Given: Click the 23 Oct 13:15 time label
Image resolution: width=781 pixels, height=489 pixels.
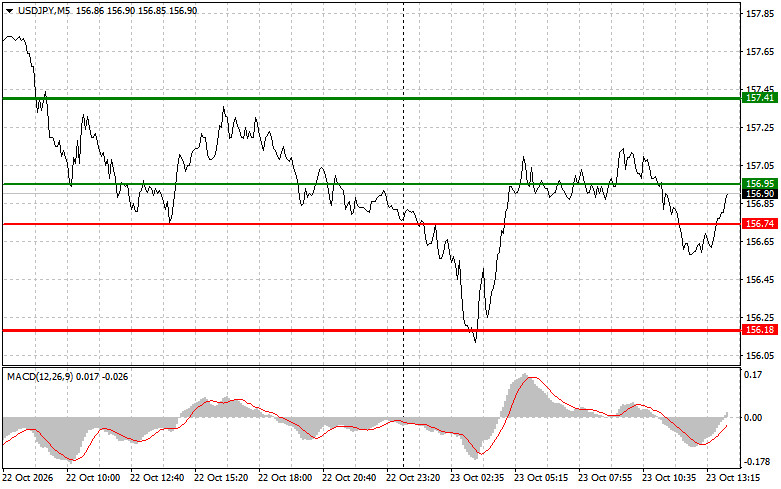Looking at the screenshot, I should pos(733,478).
